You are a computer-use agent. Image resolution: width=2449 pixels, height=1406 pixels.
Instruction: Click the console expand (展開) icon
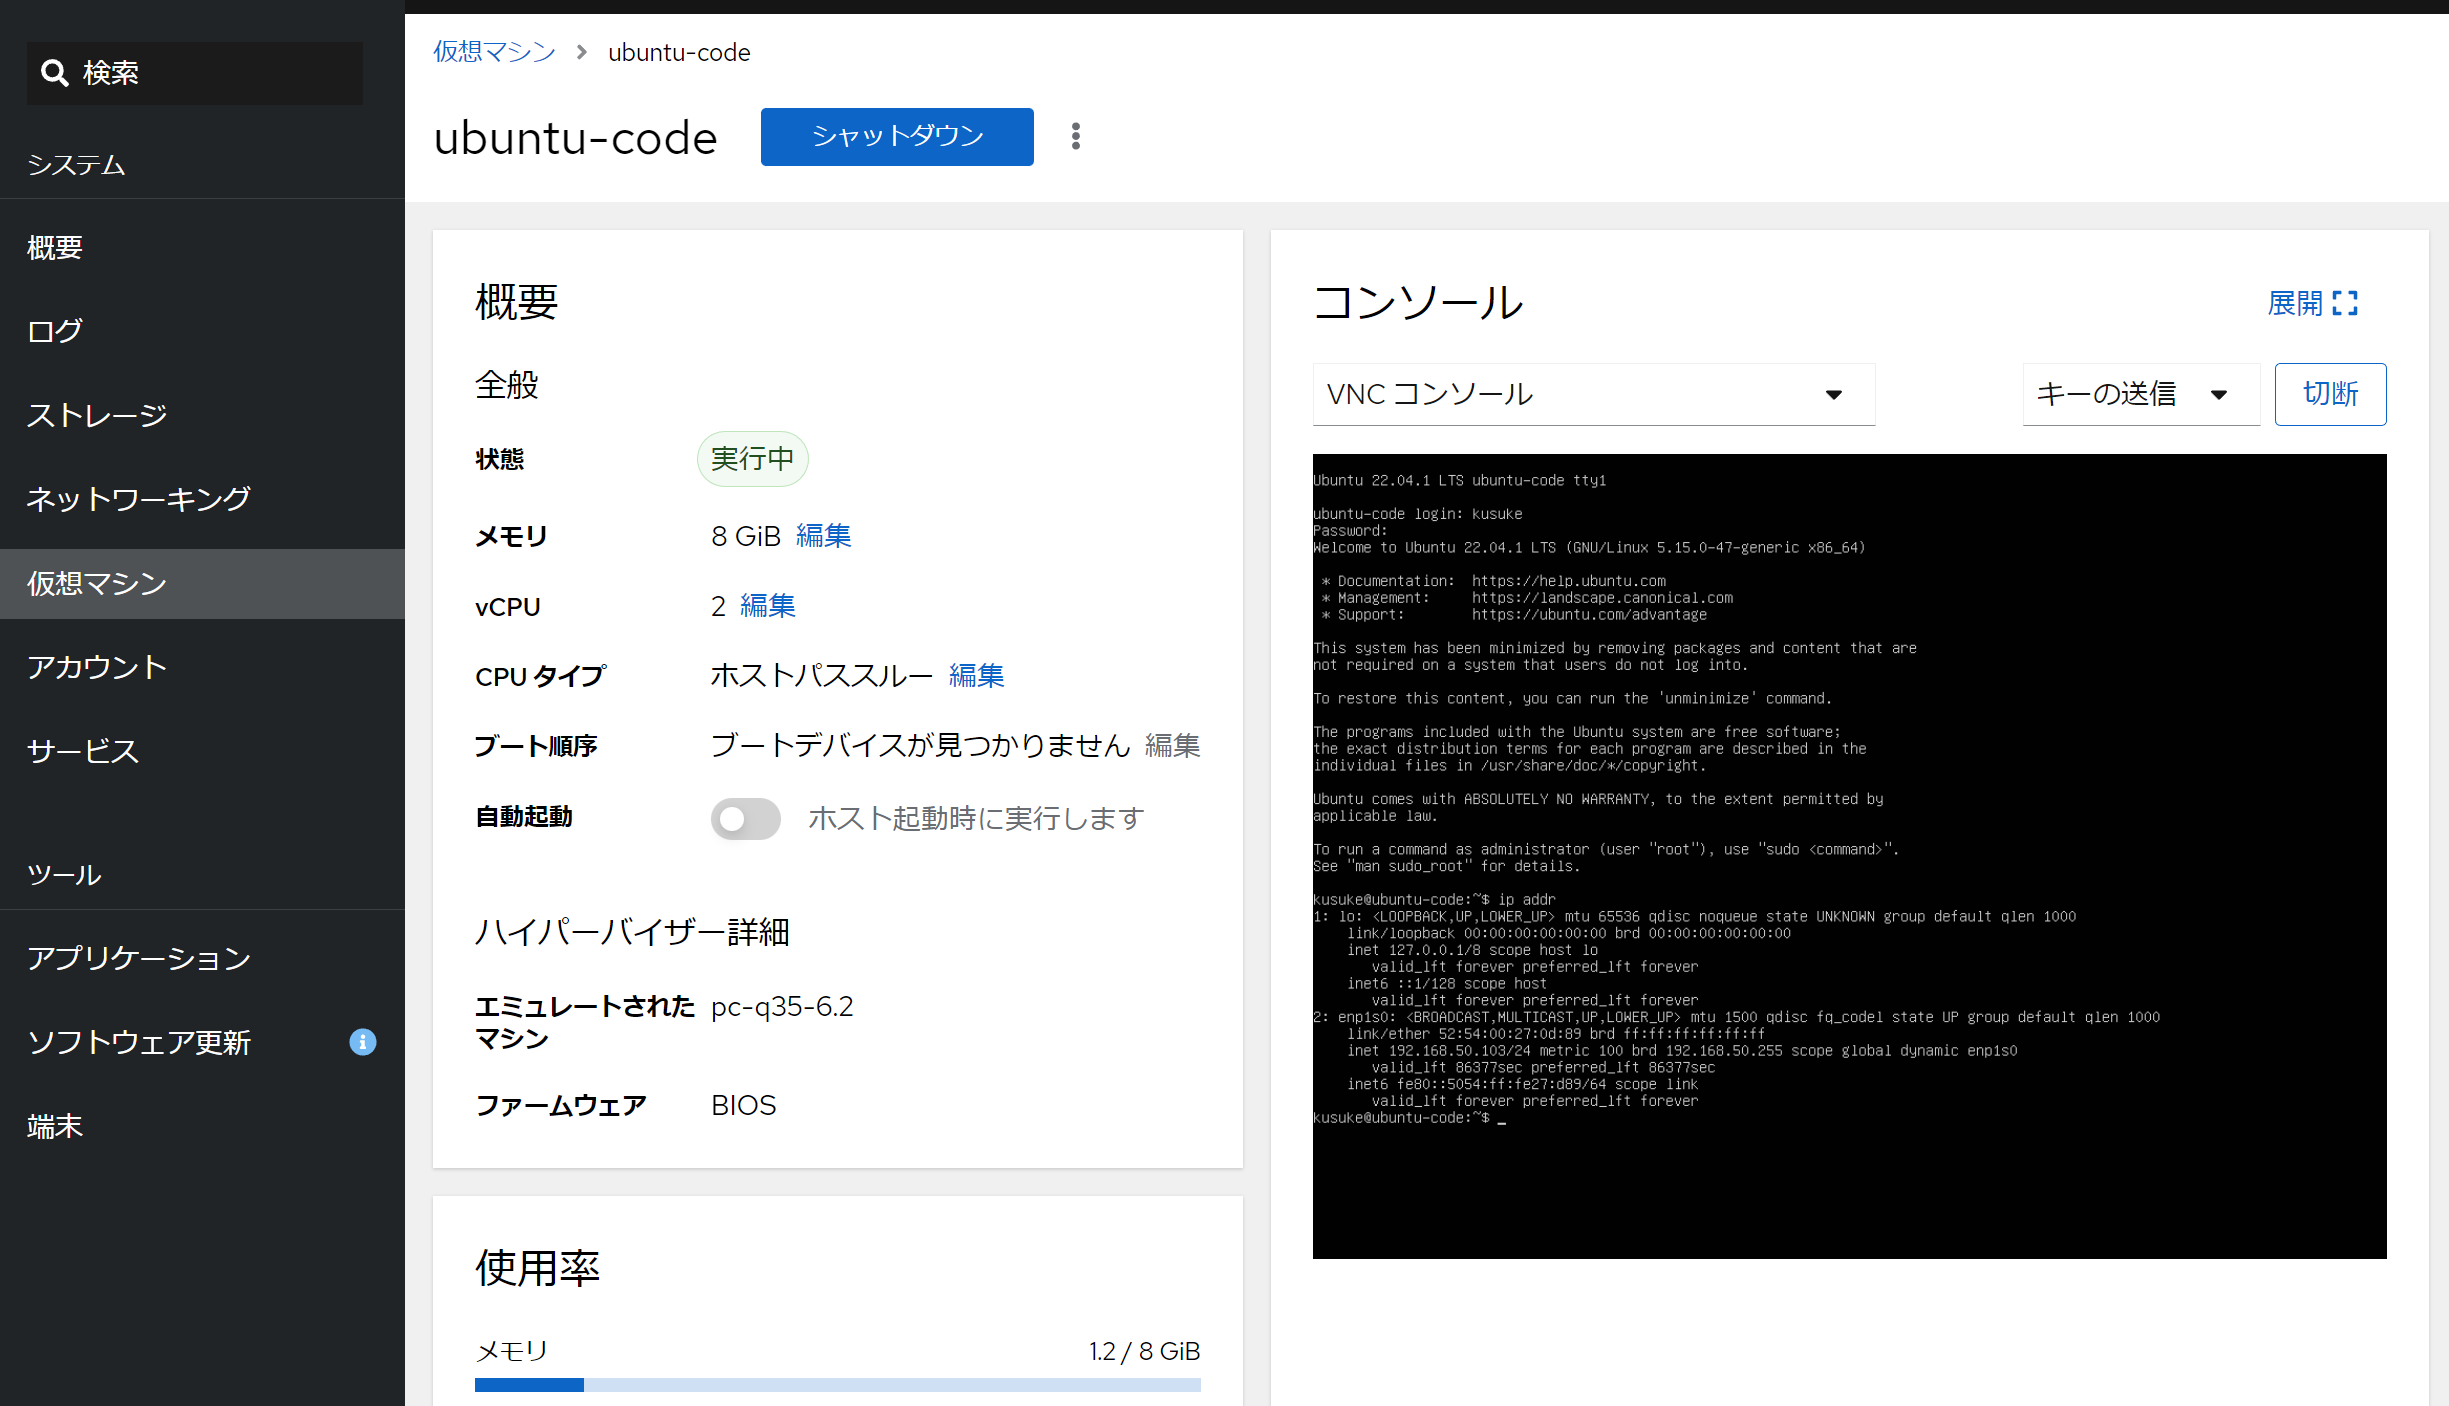tap(2344, 303)
